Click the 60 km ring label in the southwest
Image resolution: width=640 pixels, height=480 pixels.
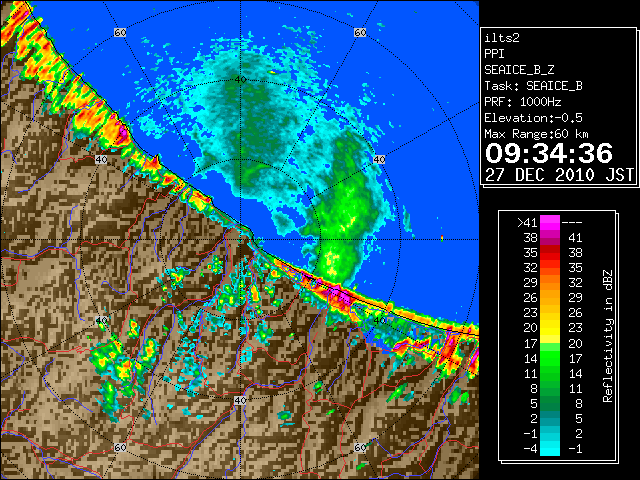coord(120,447)
